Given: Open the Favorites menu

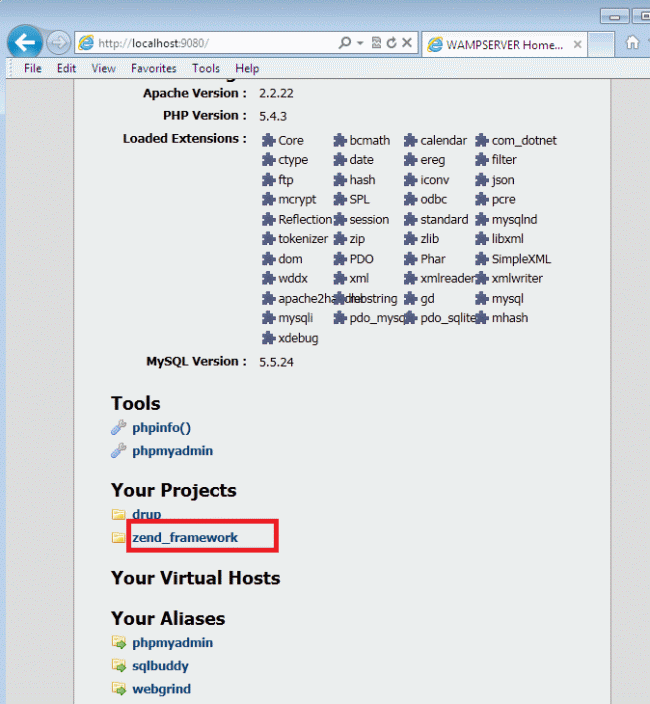Looking at the screenshot, I should [154, 68].
